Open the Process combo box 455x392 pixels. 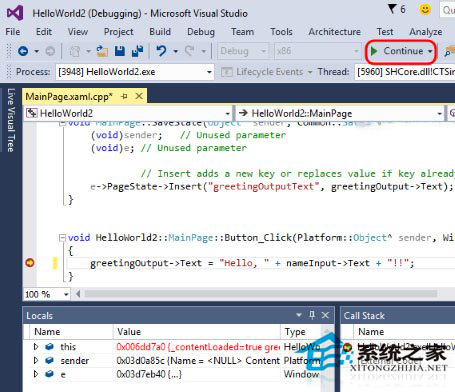coord(135,72)
